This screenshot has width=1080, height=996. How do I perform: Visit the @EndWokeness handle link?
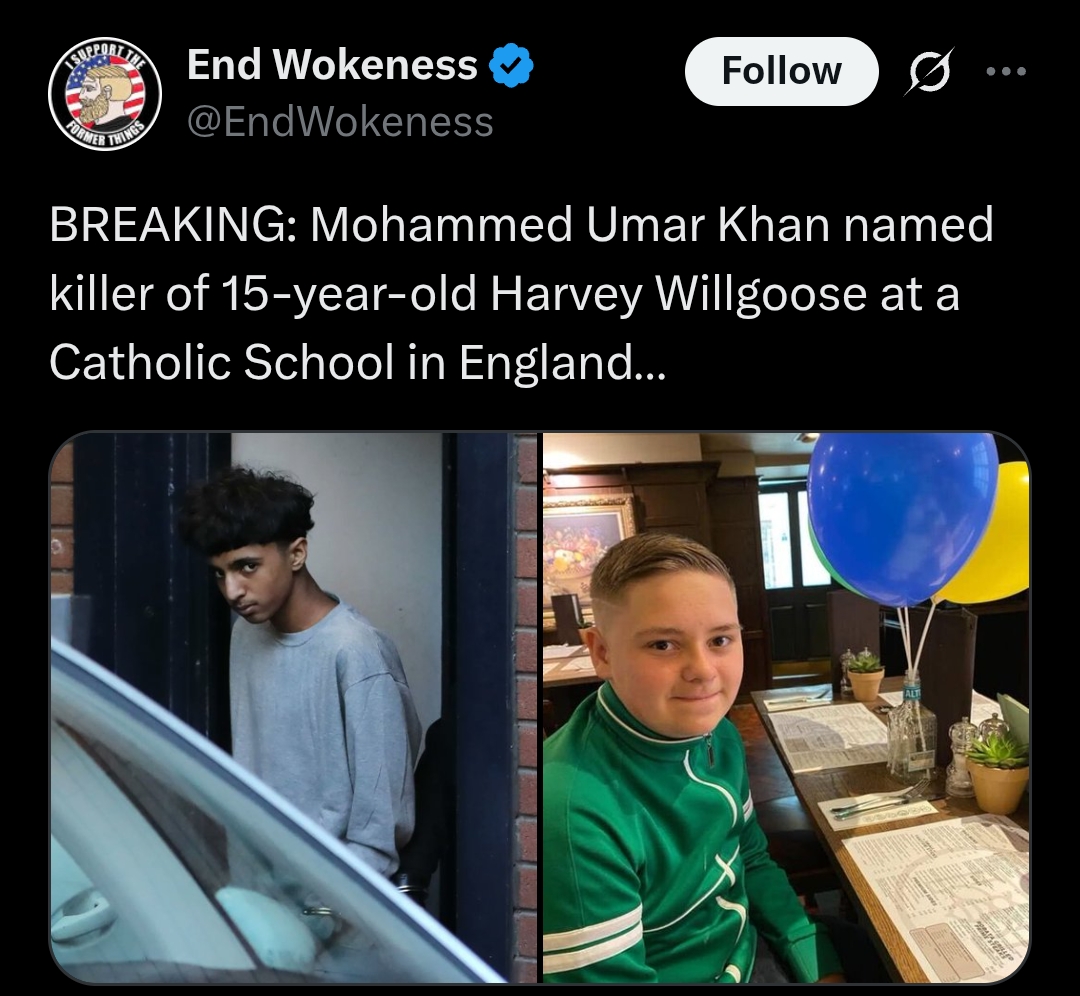pyautogui.click(x=340, y=122)
